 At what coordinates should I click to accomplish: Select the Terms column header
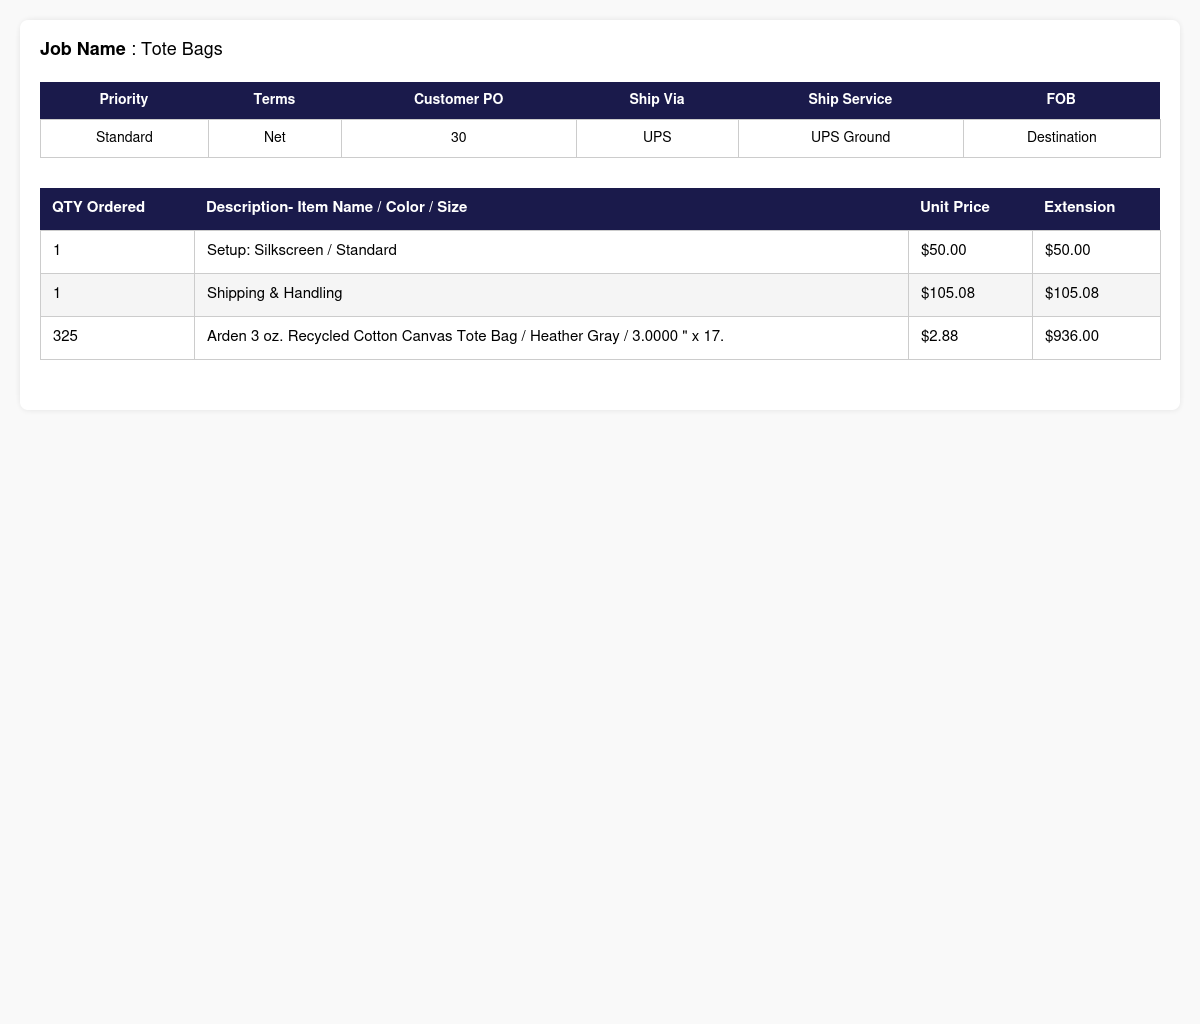point(274,100)
